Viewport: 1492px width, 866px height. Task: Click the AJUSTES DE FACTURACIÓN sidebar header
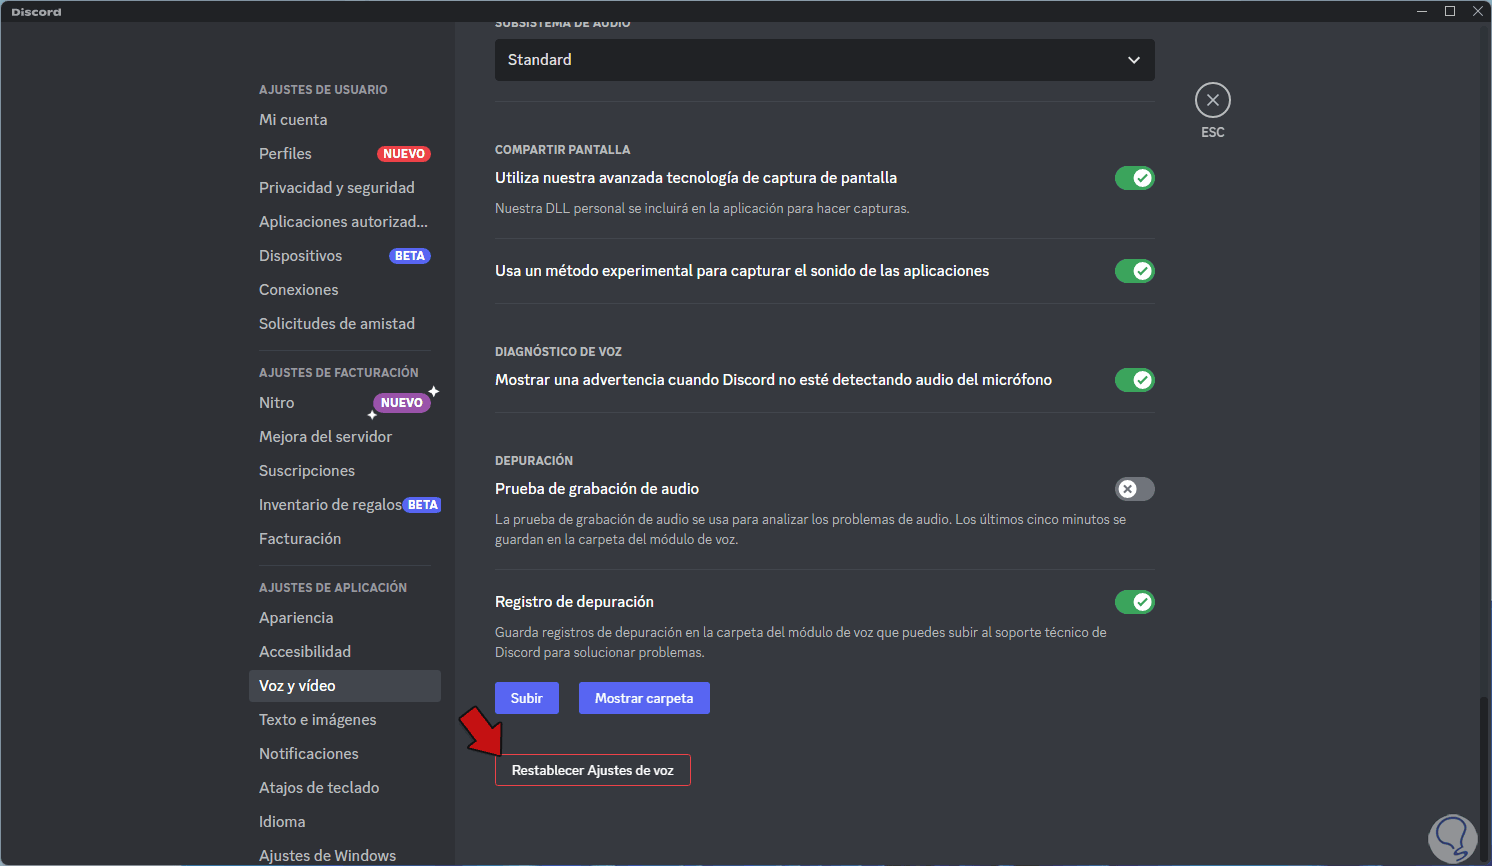point(339,373)
